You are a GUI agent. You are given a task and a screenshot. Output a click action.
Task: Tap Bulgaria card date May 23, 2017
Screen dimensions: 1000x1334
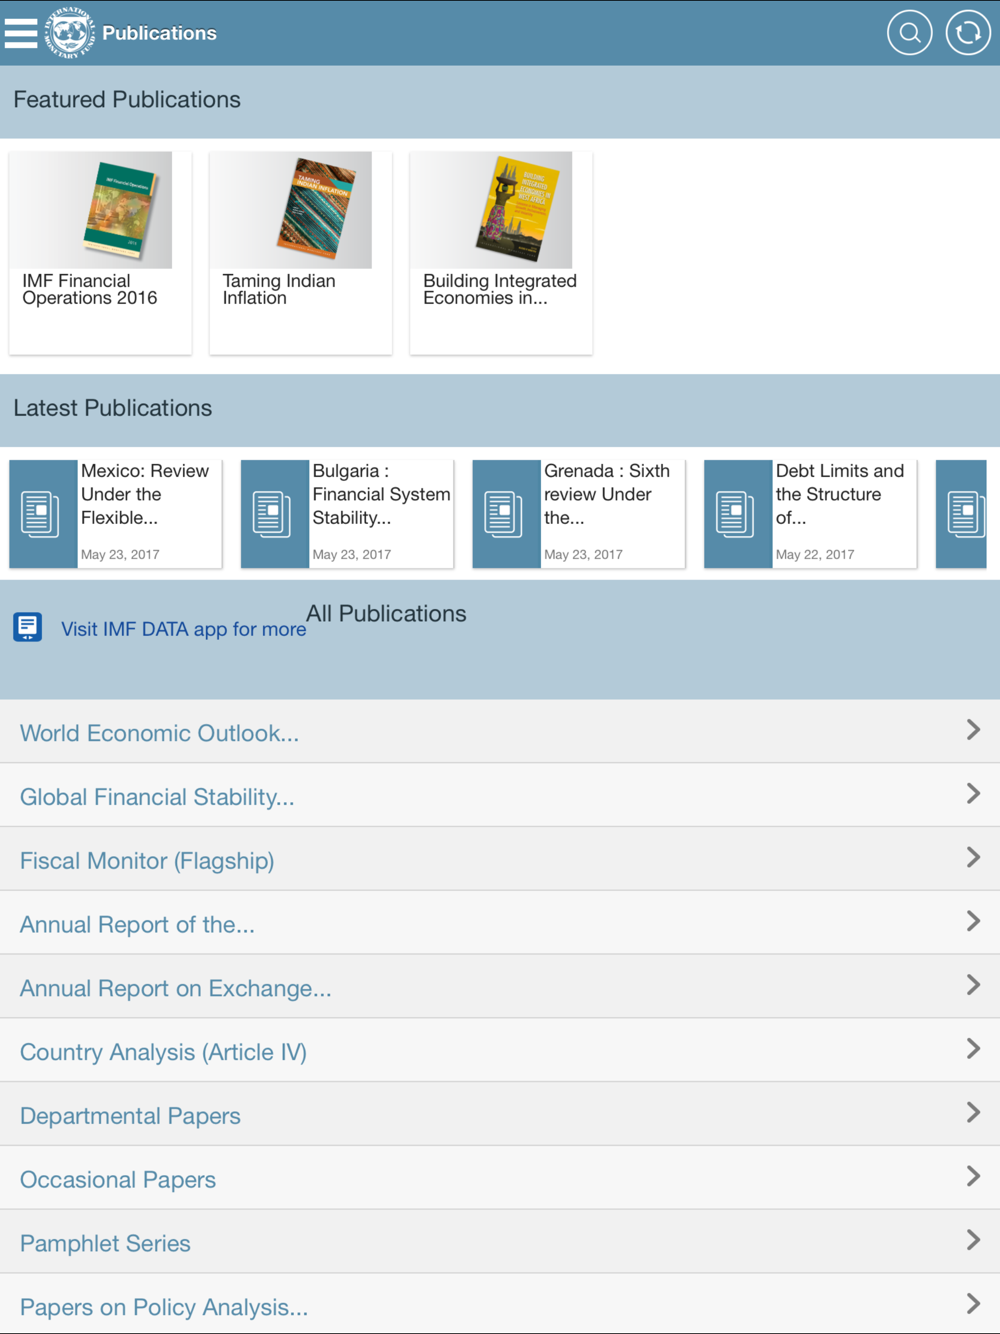[x=352, y=554]
